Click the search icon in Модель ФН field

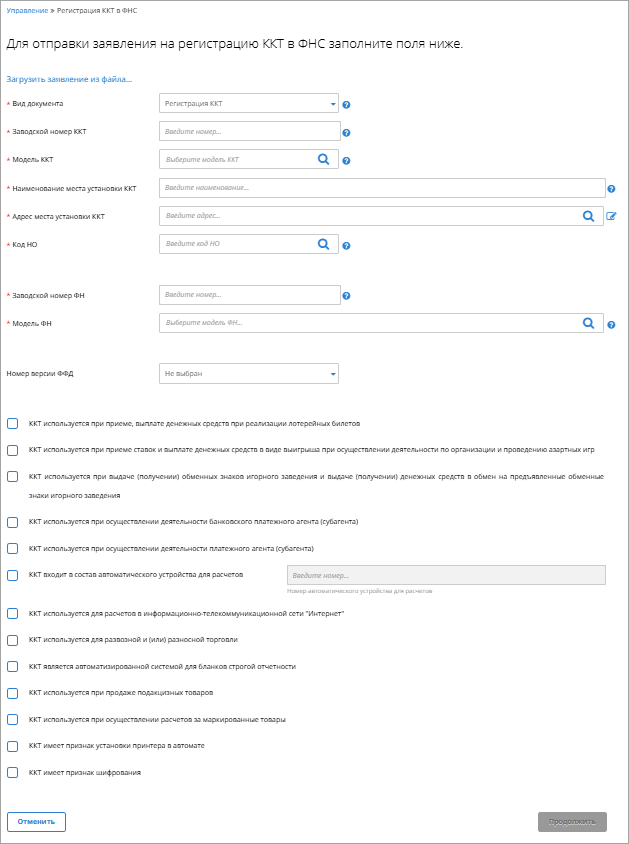(589, 323)
